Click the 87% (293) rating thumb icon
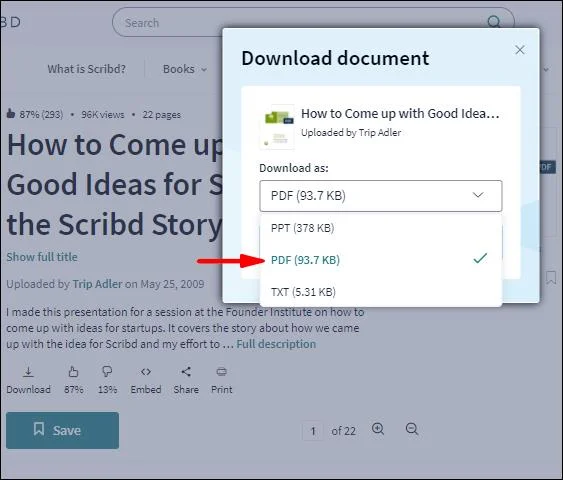Viewport: 563px width, 480px height. 11,114
